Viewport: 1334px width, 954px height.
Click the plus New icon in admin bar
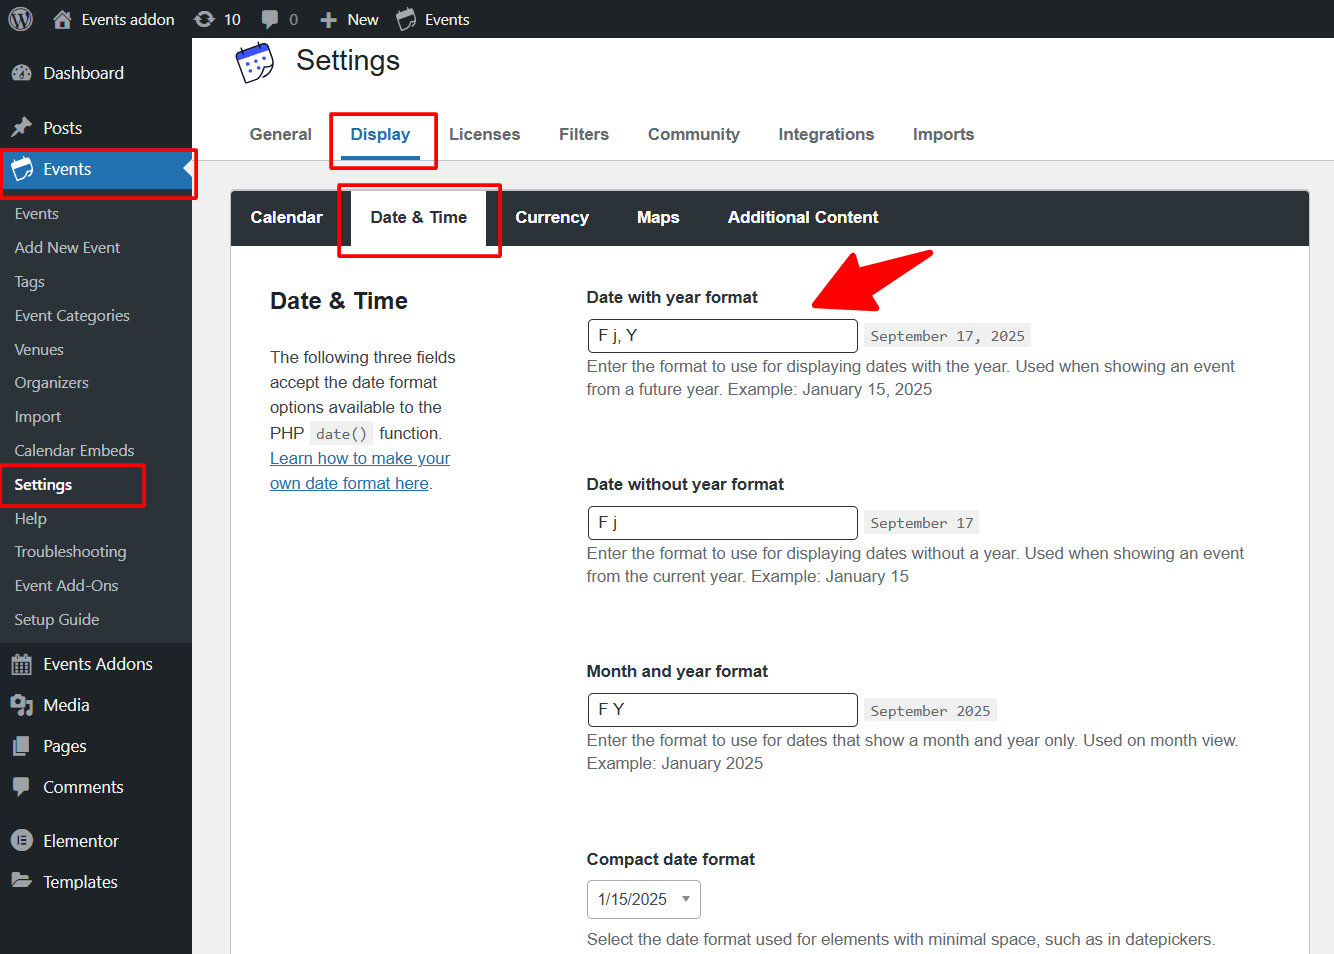[328, 19]
